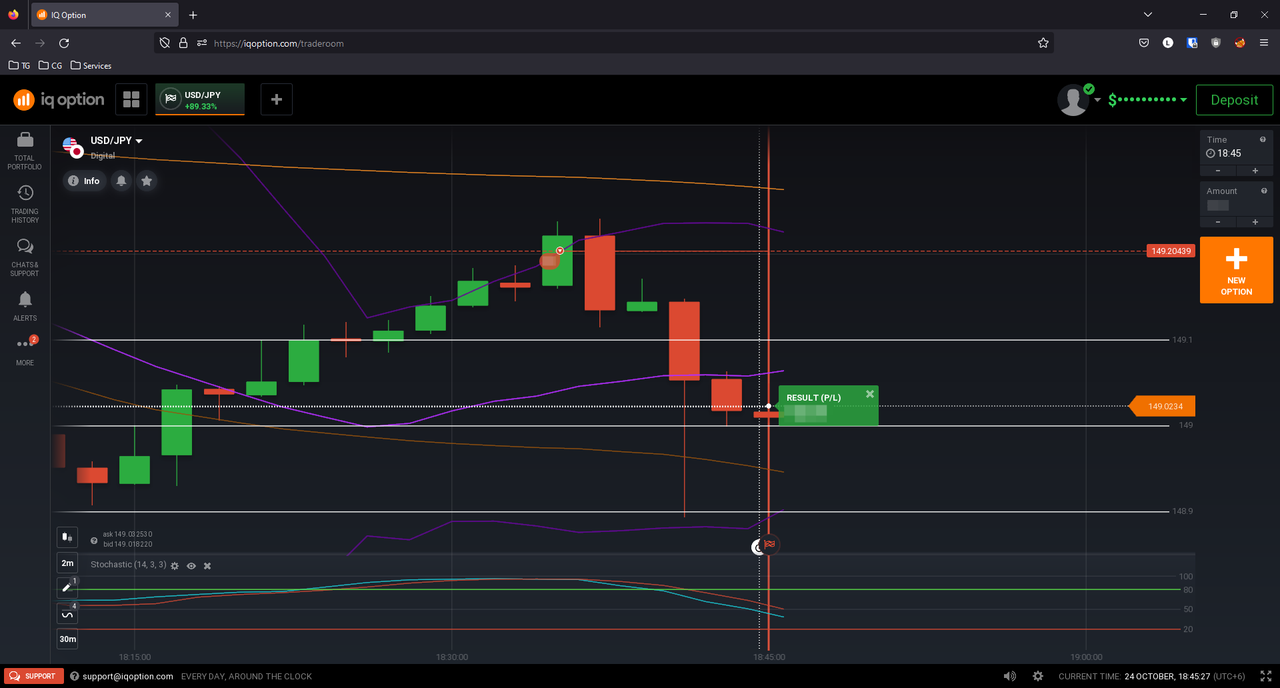
Task: Click the New Option button
Action: [1236, 270]
